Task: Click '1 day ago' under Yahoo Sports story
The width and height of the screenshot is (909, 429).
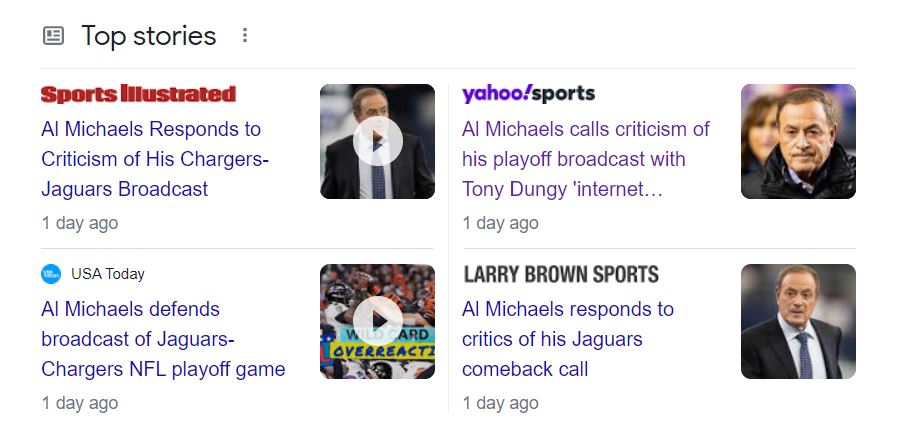Action: coord(500,223)
